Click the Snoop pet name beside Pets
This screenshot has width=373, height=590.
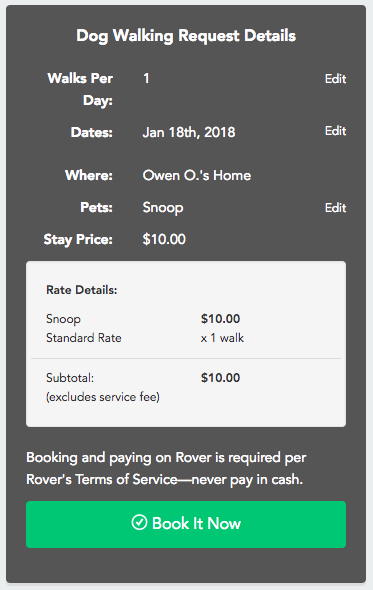click(x=163, y=208)
